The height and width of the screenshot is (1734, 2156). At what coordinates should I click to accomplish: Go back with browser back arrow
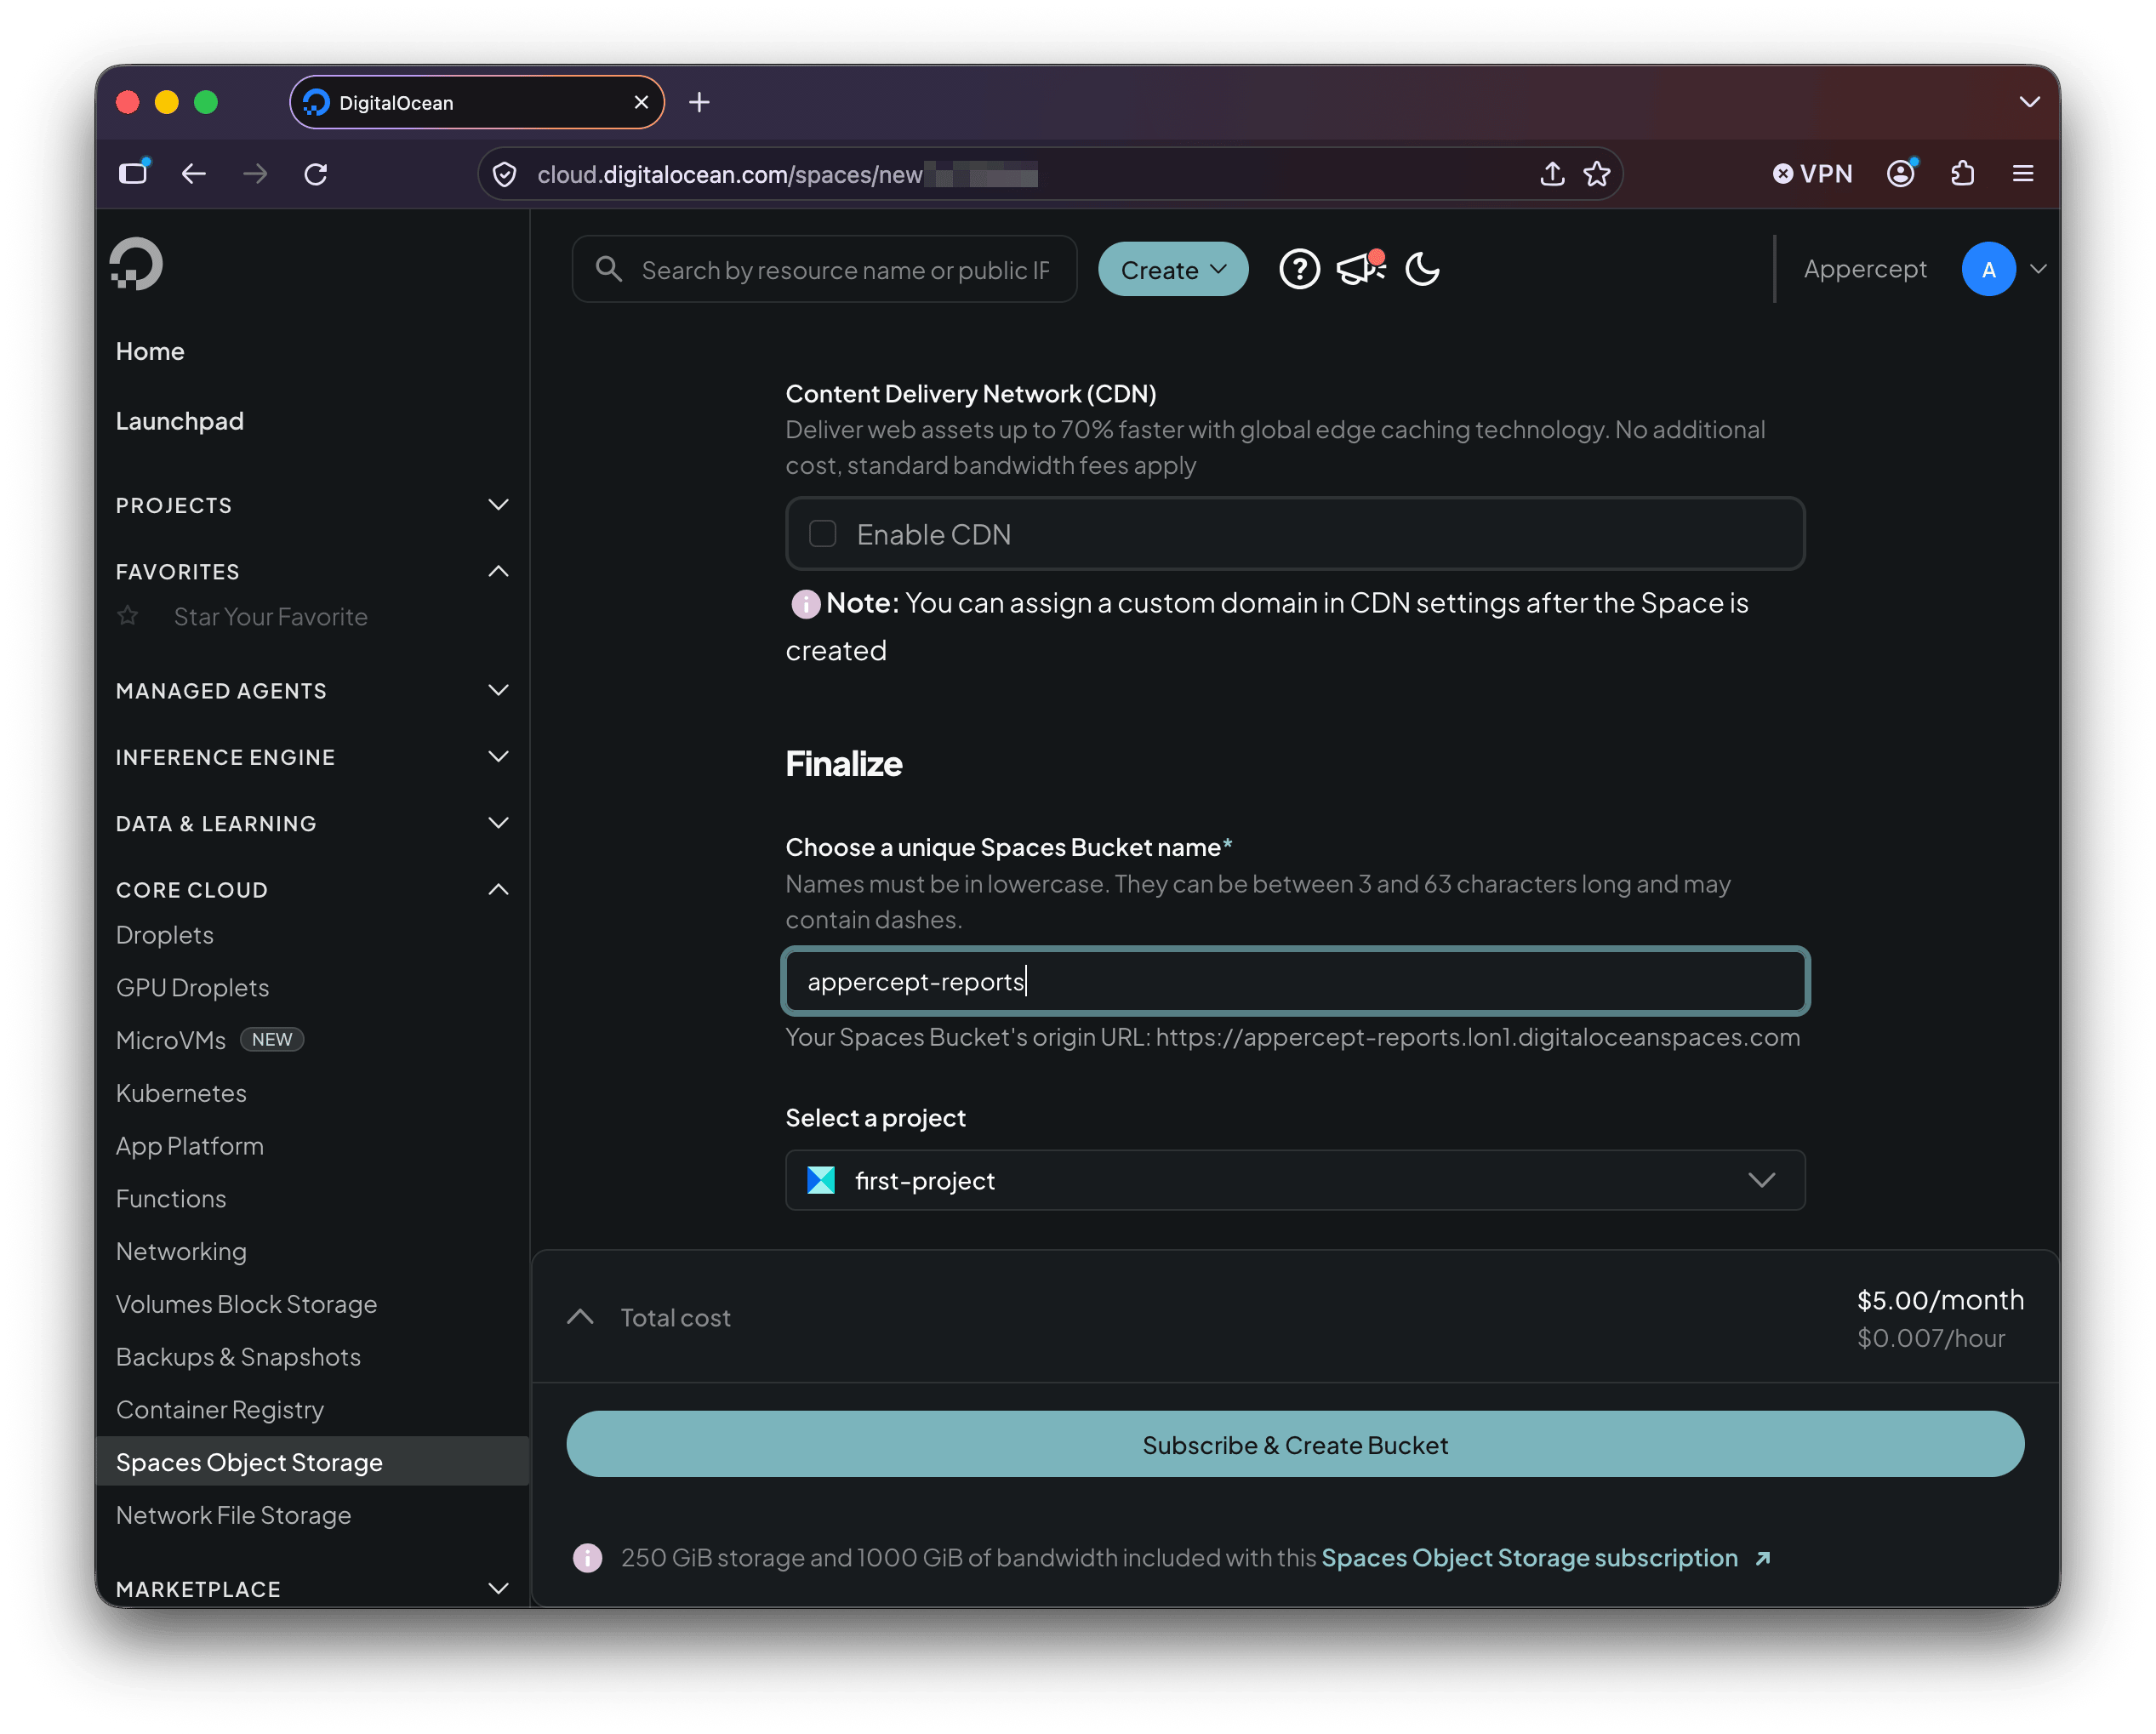click(x=194, y=174)
